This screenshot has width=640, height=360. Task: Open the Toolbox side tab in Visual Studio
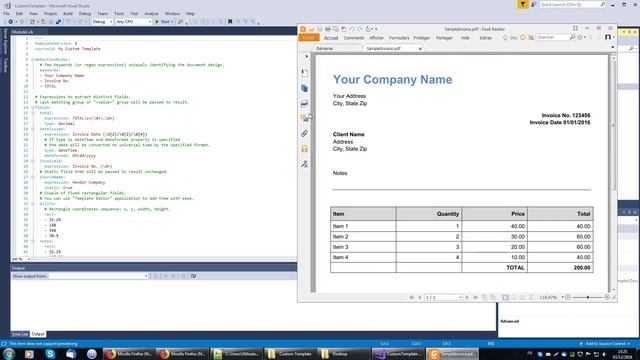point(5,65)
